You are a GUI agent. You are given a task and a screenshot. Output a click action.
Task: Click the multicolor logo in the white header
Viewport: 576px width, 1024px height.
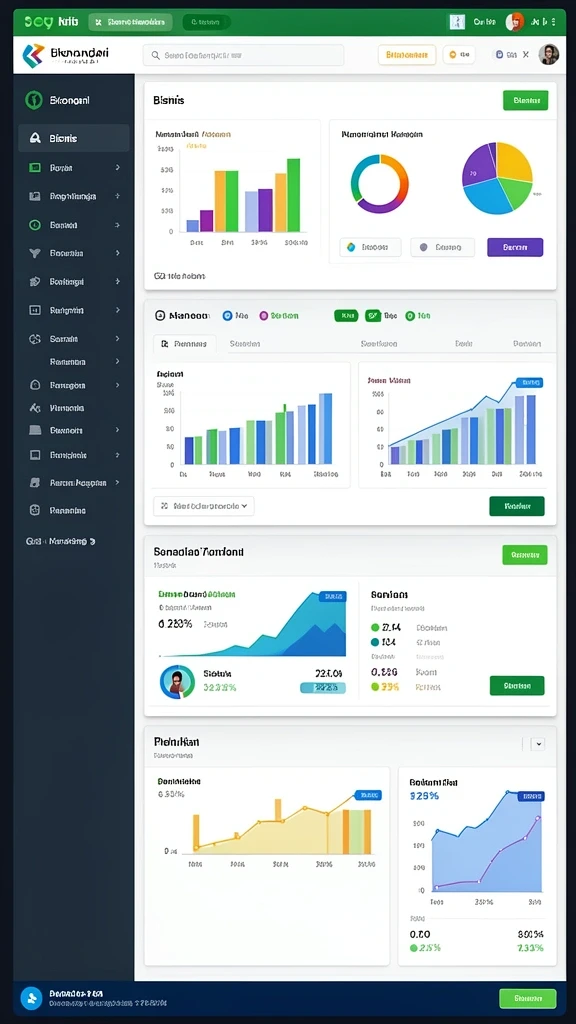coord(33,56)
